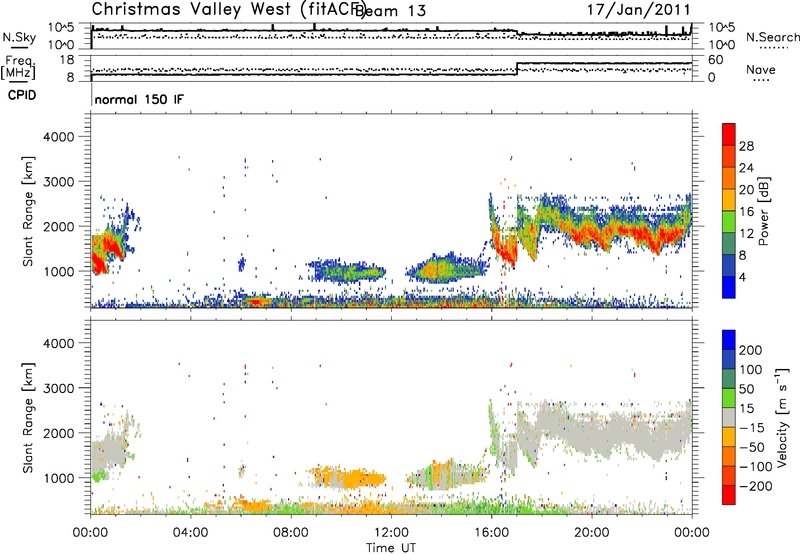
Task: Click the 'Christmas Valley West (fitACF)' title
Action: coord(228,9)
